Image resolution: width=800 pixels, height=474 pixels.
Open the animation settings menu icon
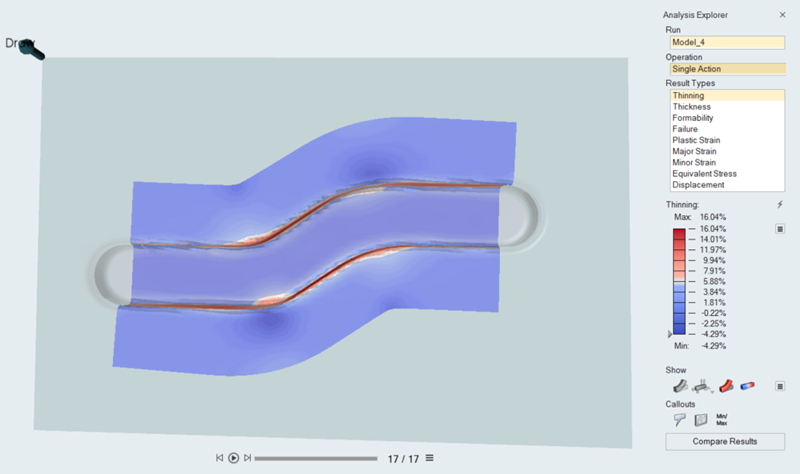click(430, 458)
